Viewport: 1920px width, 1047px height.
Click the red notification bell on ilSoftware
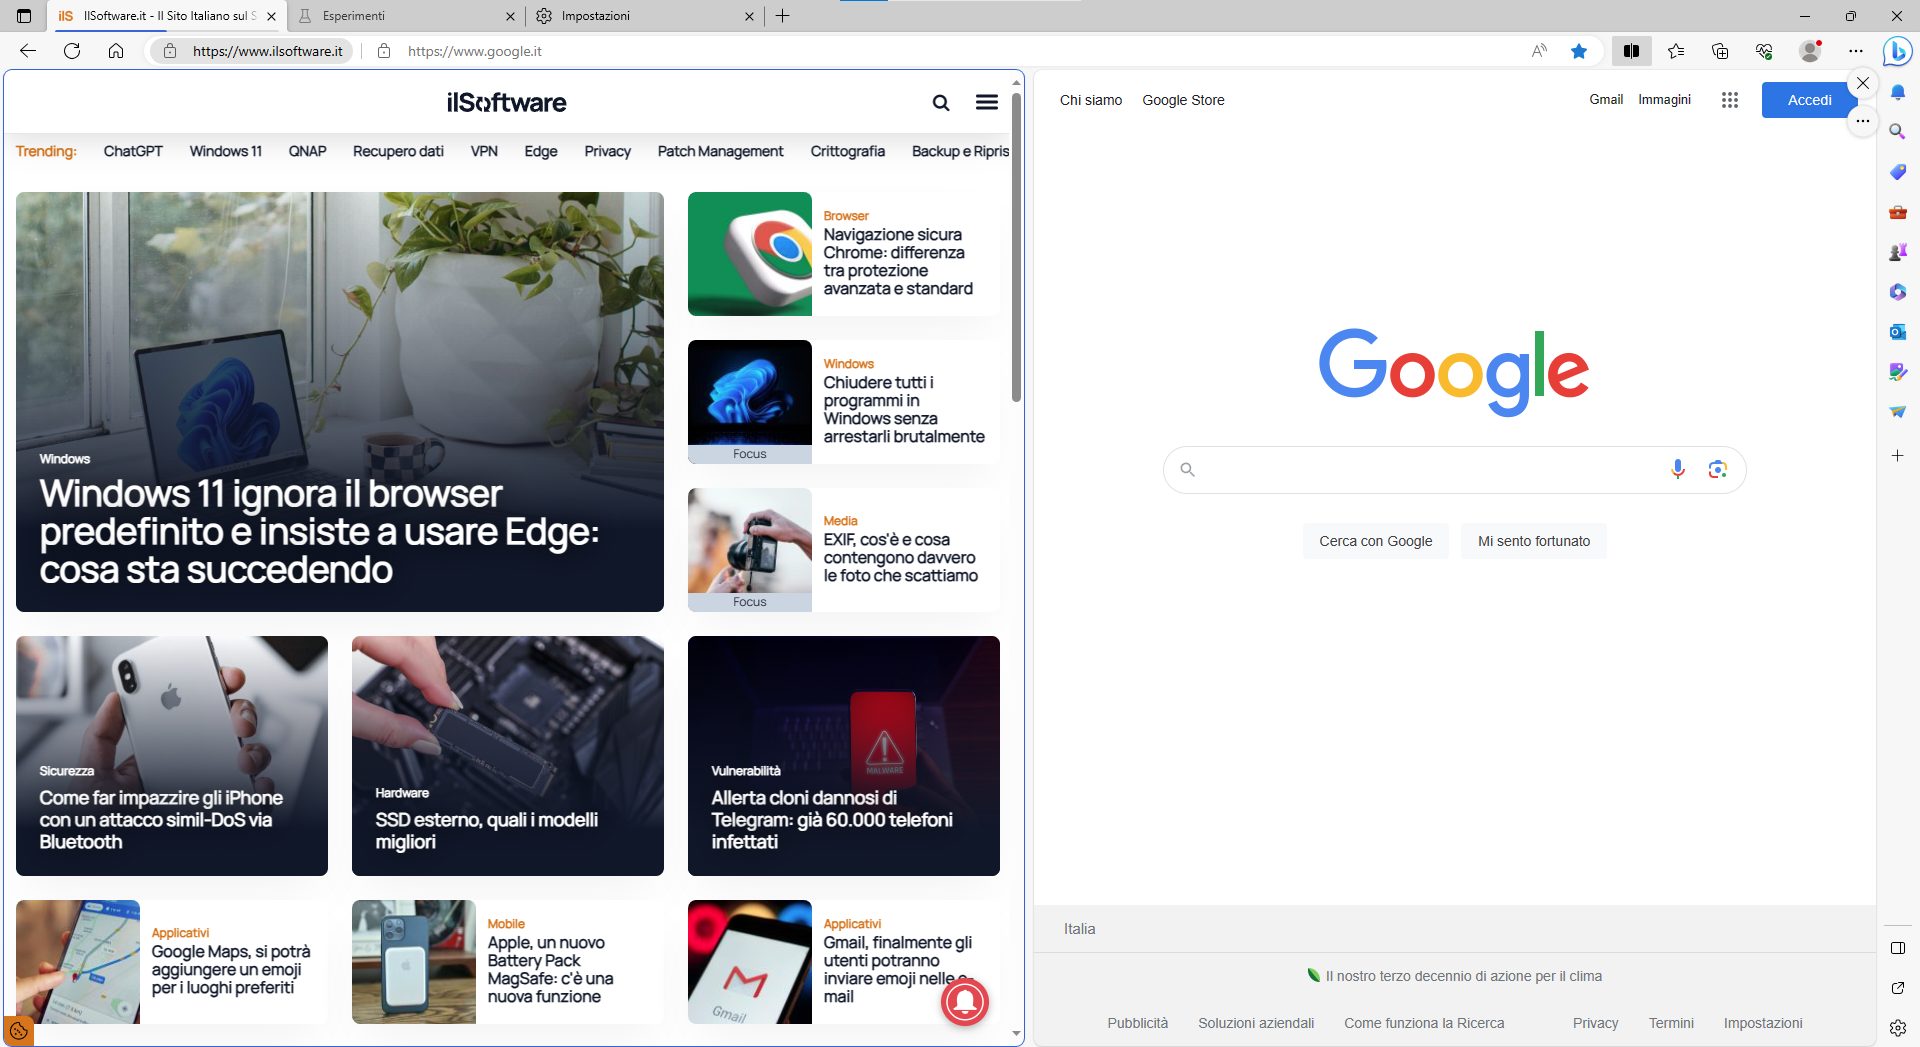(965, 1001)
